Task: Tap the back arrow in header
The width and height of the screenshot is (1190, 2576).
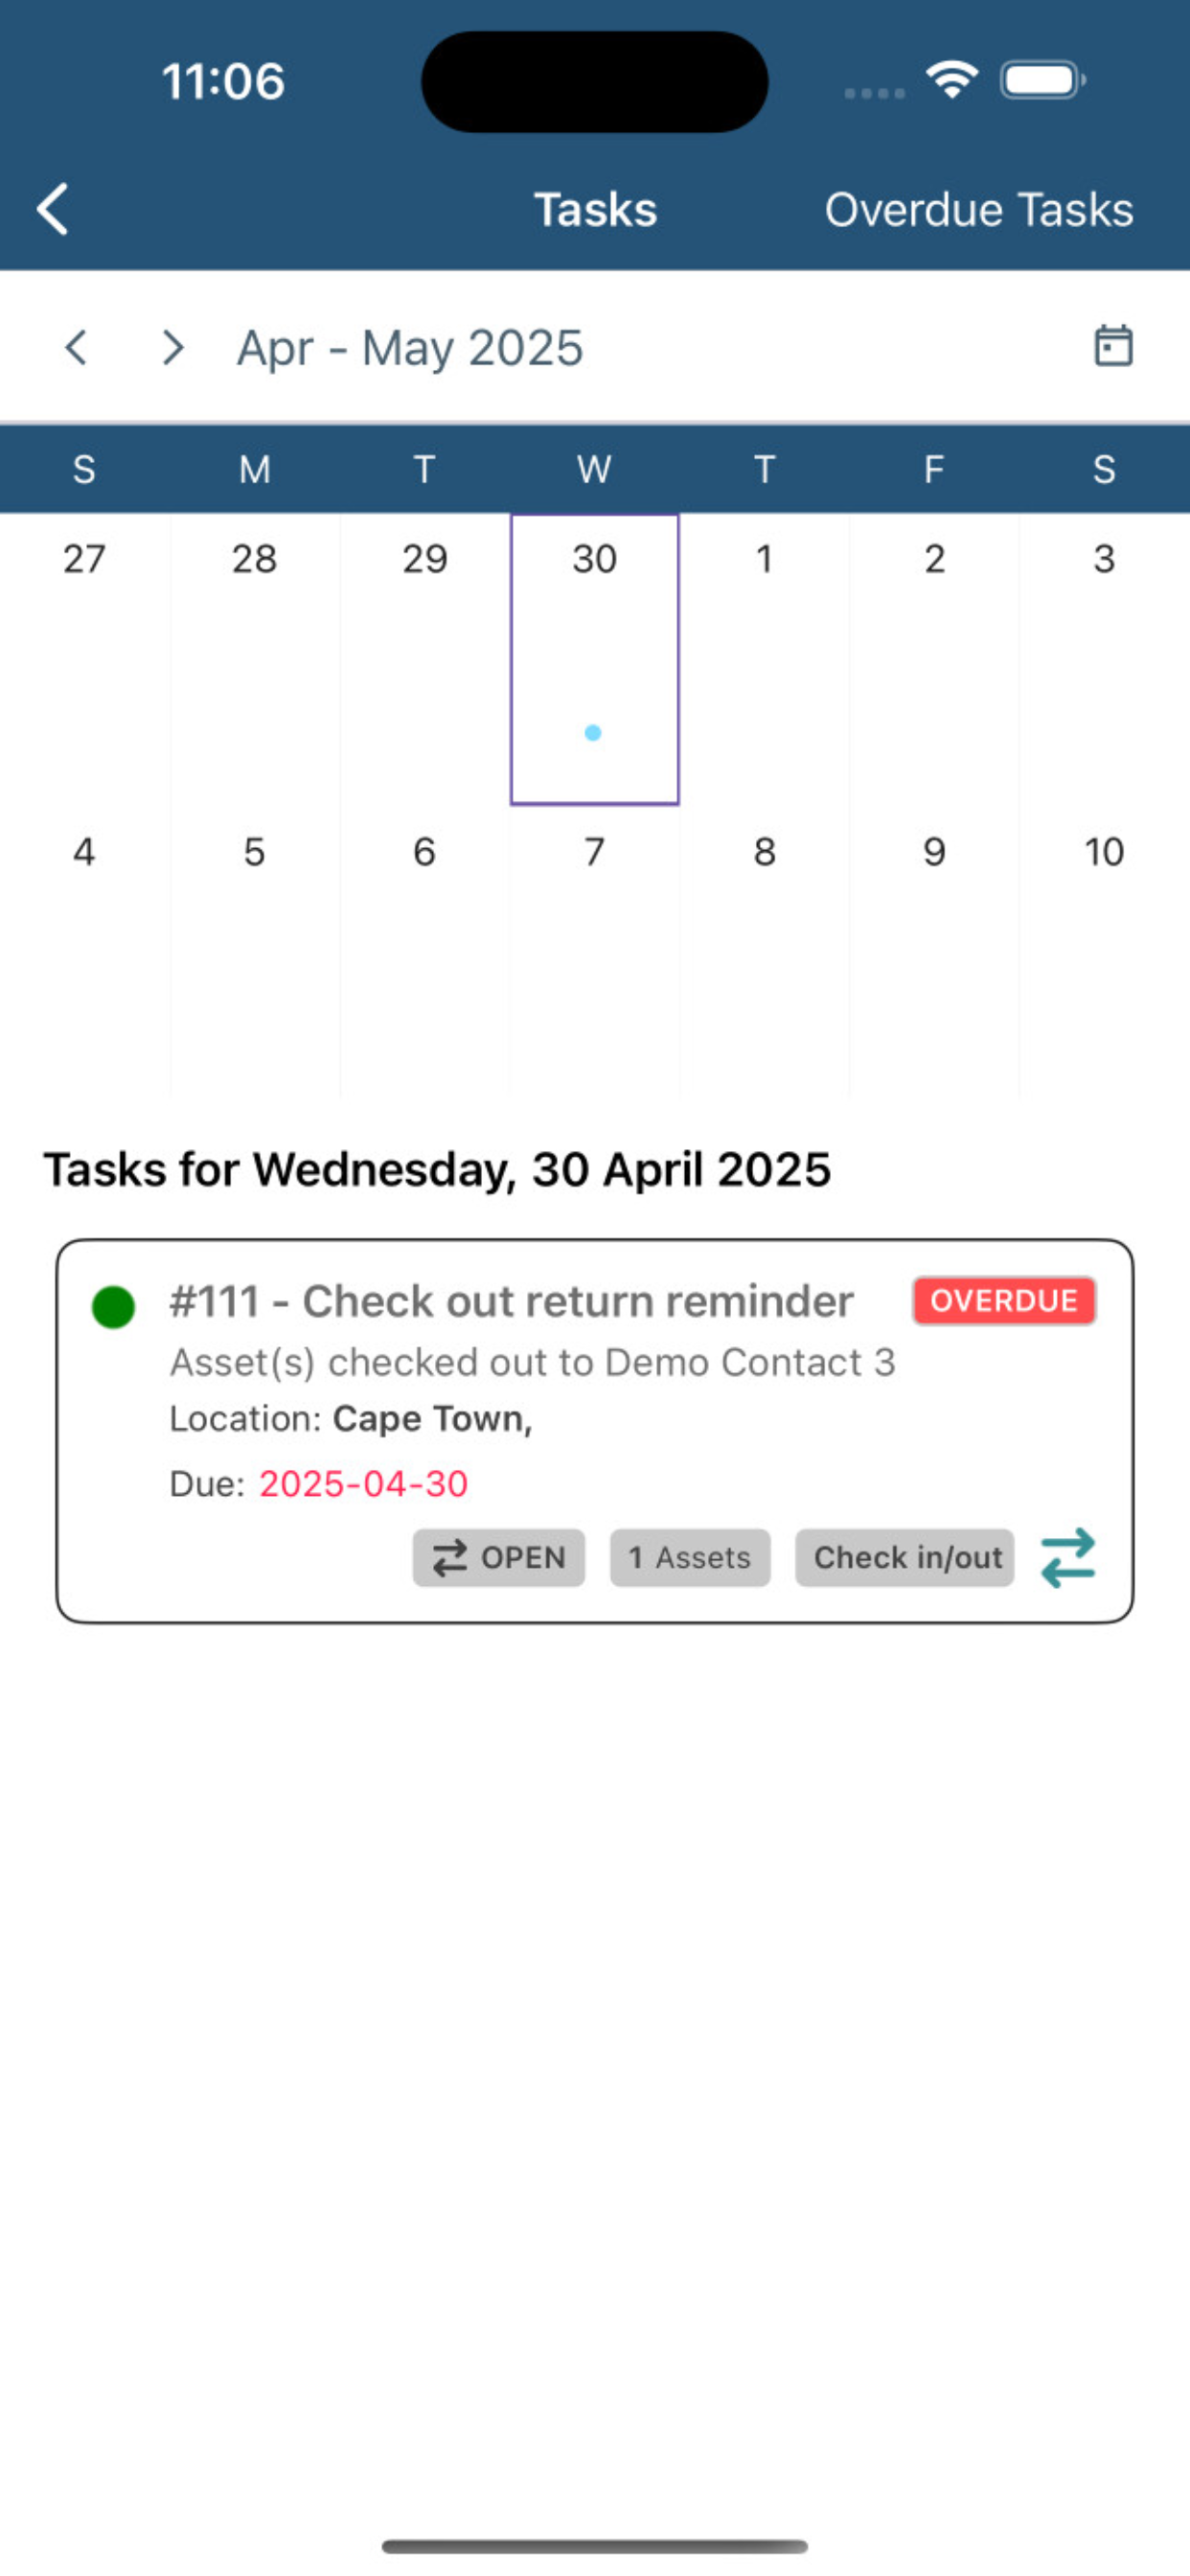Action: click(52, 209)
